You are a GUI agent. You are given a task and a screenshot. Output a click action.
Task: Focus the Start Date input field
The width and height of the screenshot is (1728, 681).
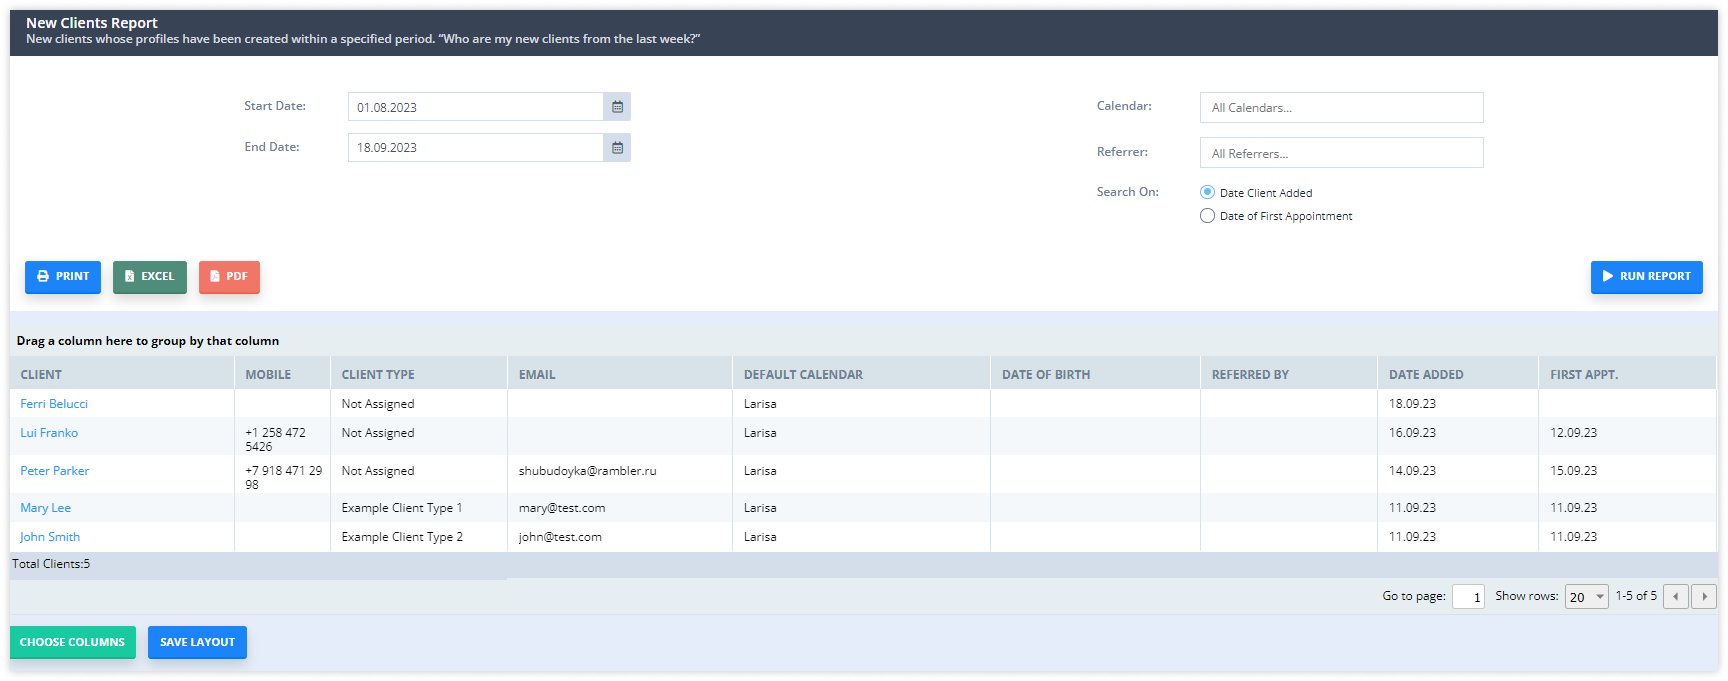pos(476,107)
